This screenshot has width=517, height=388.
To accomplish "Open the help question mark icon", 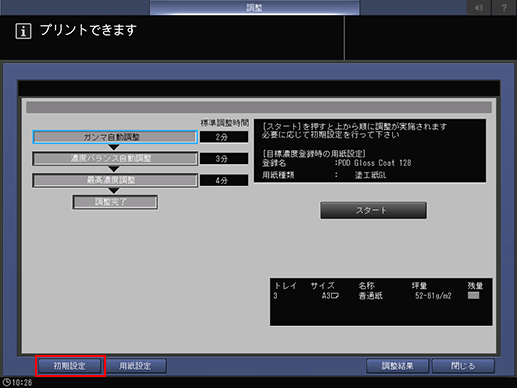I will (x=504, y=7).
